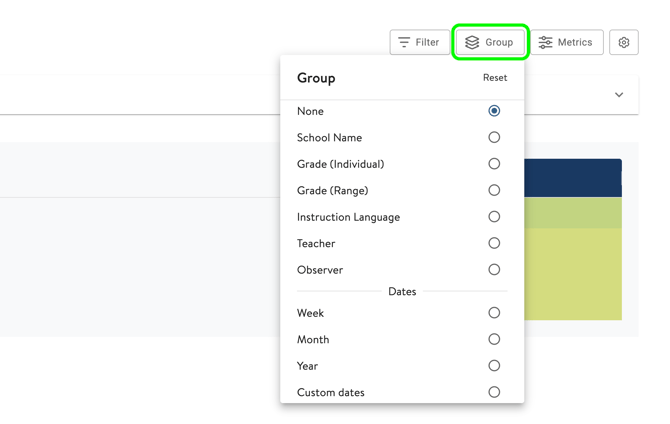Choose Month date grouping
This screenshot has height=424, width=670.
tap(494, 340)
